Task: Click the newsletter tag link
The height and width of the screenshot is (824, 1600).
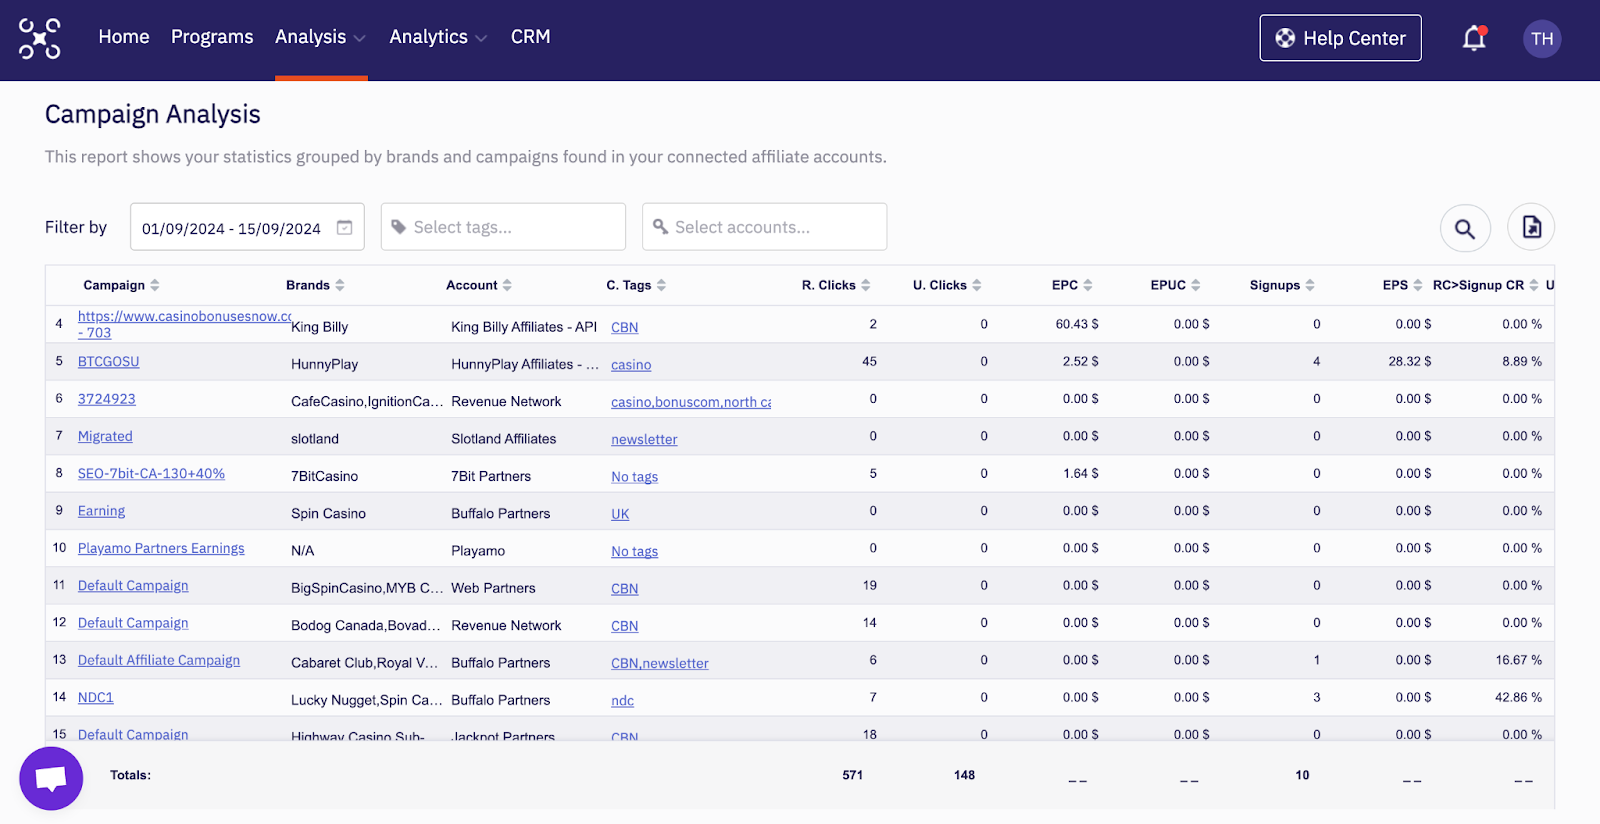Action: tap(644, 440)
